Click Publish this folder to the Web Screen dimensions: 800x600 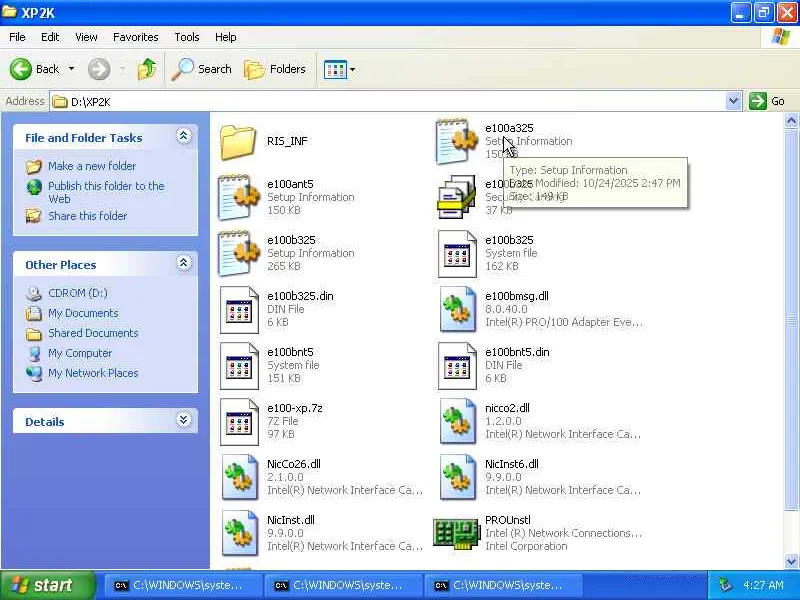coord(106,192)
